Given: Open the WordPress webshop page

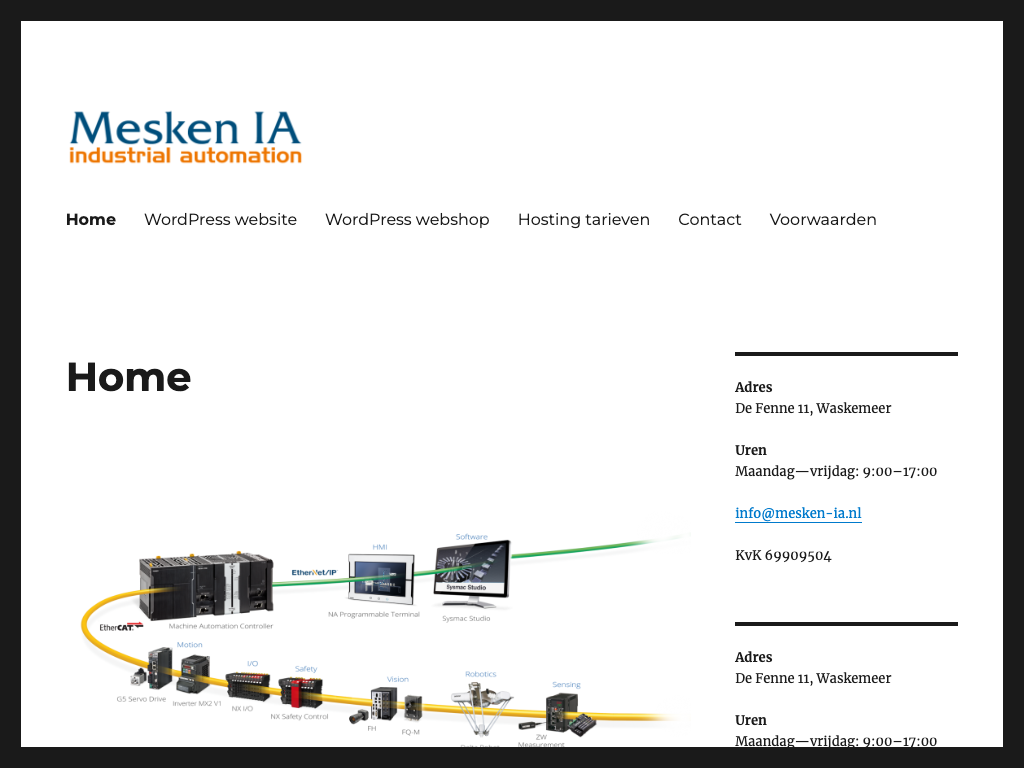Looking at the screenshot, I should pyautogui.click(x=407, y=219).
